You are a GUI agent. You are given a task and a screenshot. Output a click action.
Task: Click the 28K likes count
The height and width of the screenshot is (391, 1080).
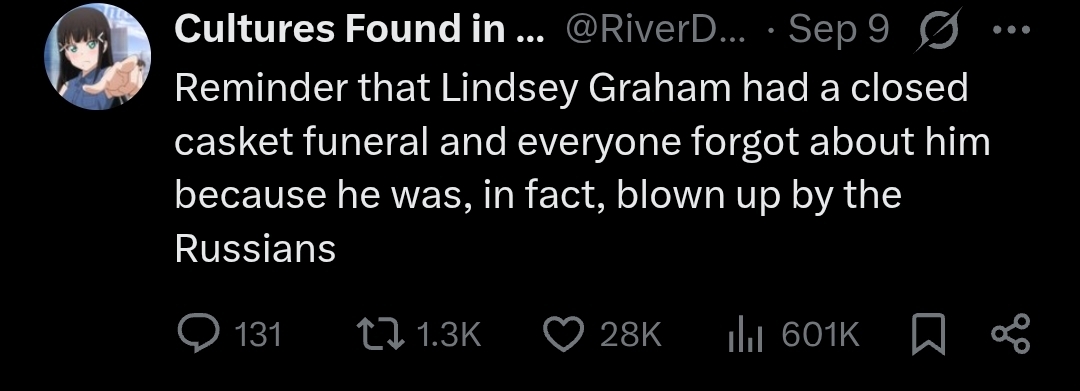click(x=631, y=335)
